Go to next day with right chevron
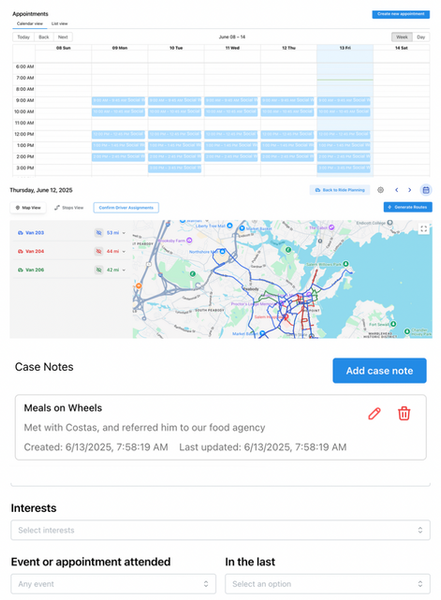This screenshot has width=441, height=600. coord(410,190)
